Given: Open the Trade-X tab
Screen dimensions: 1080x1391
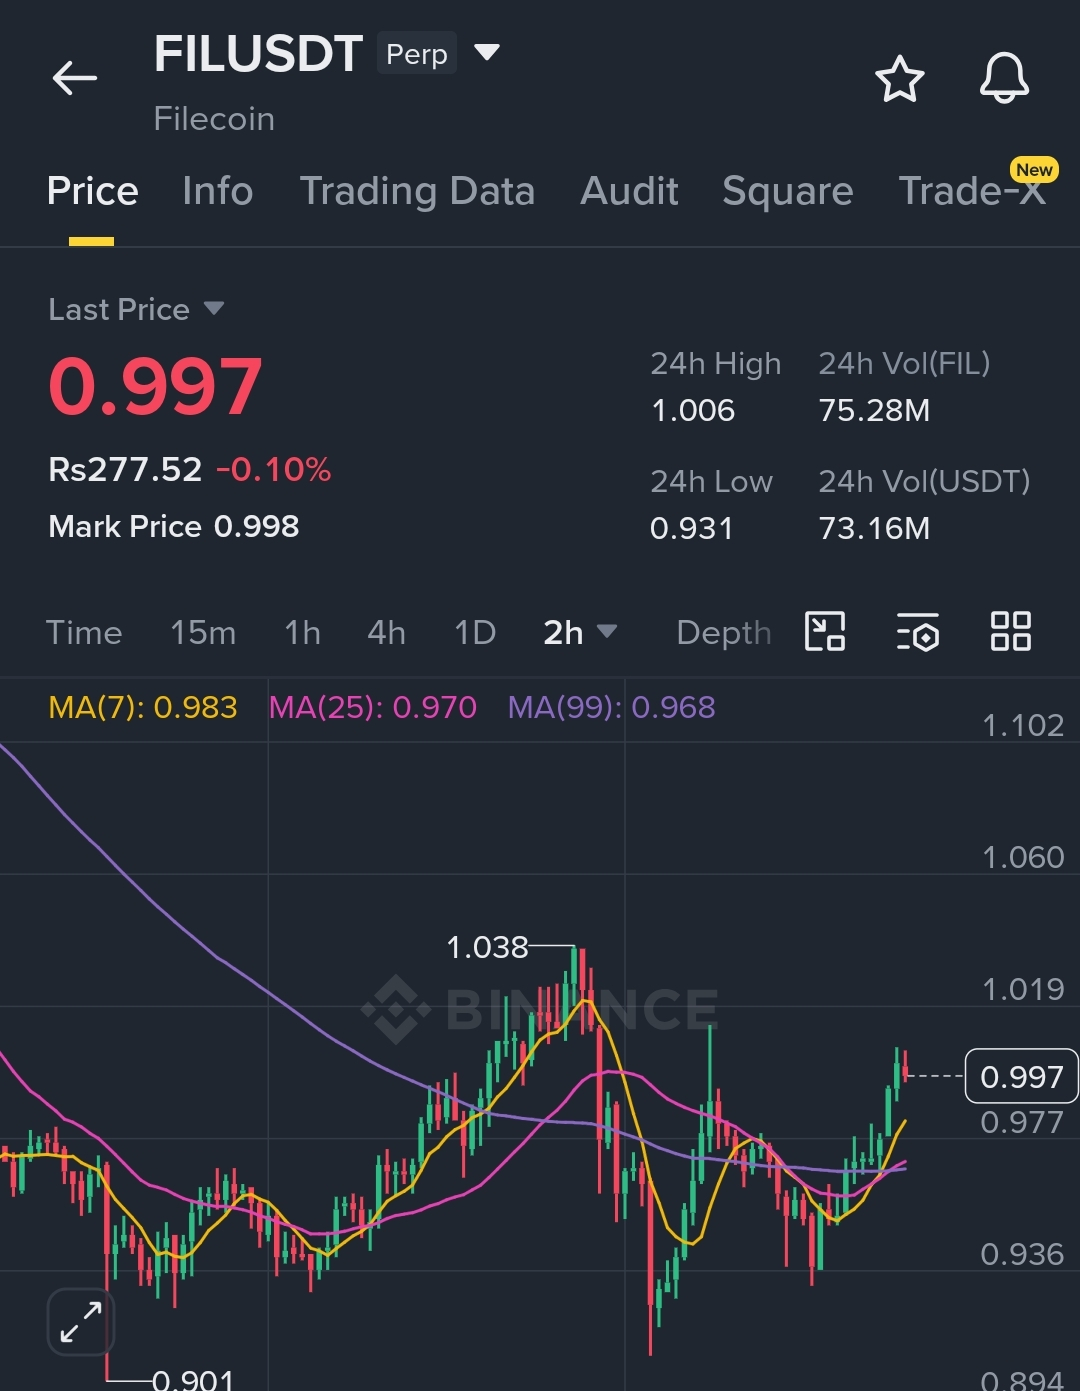Looking at the screenshot, I should (972, 191).
